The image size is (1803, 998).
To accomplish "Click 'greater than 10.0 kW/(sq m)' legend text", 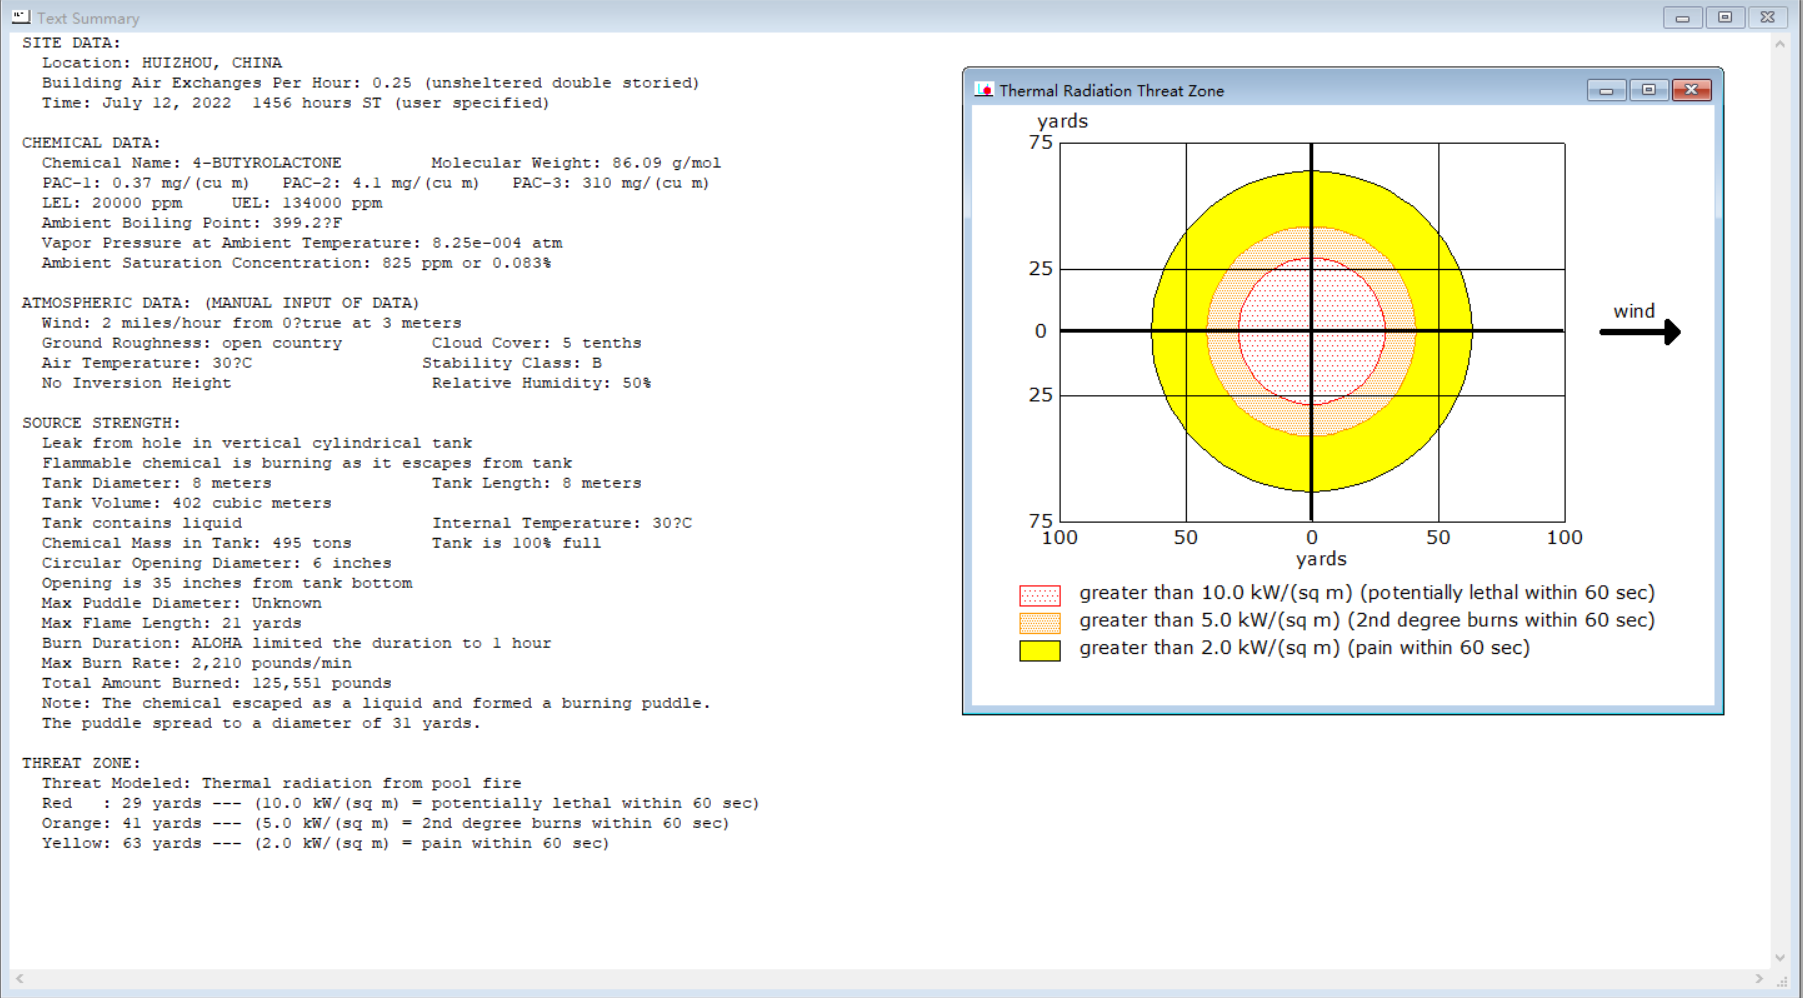I will click(x=1367, y=593).
